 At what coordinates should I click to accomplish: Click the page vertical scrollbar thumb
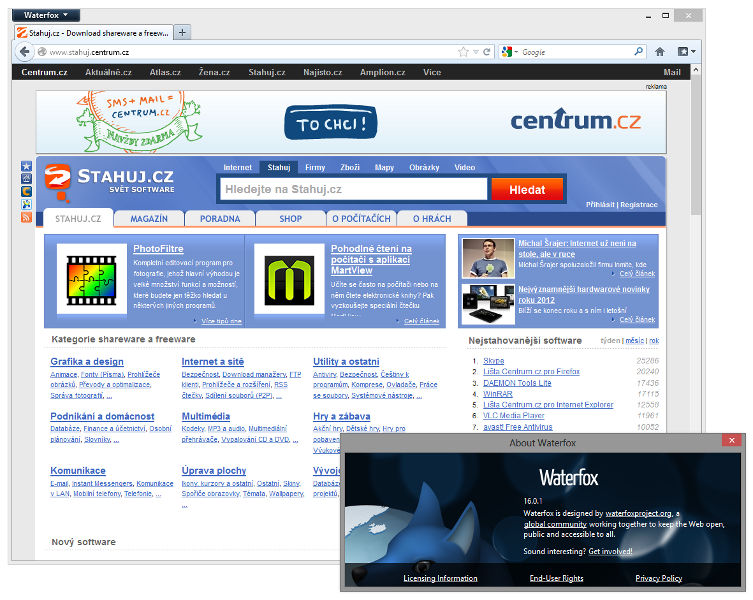[x=695, y=144]
